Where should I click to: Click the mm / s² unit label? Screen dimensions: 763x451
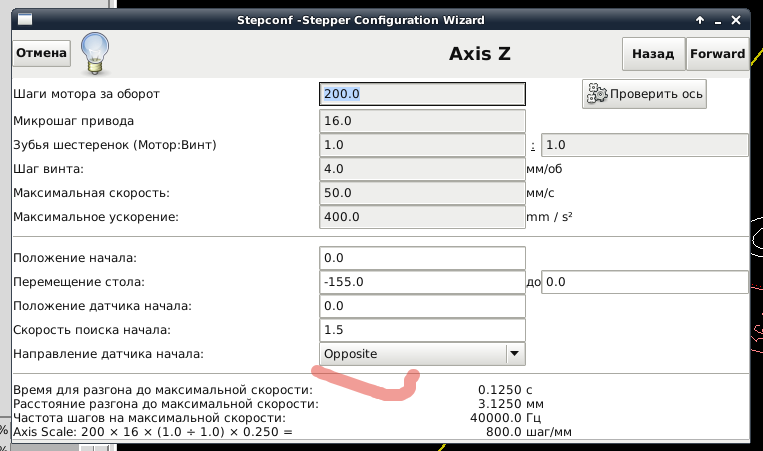pyautogui.click(x=549, y=216)
